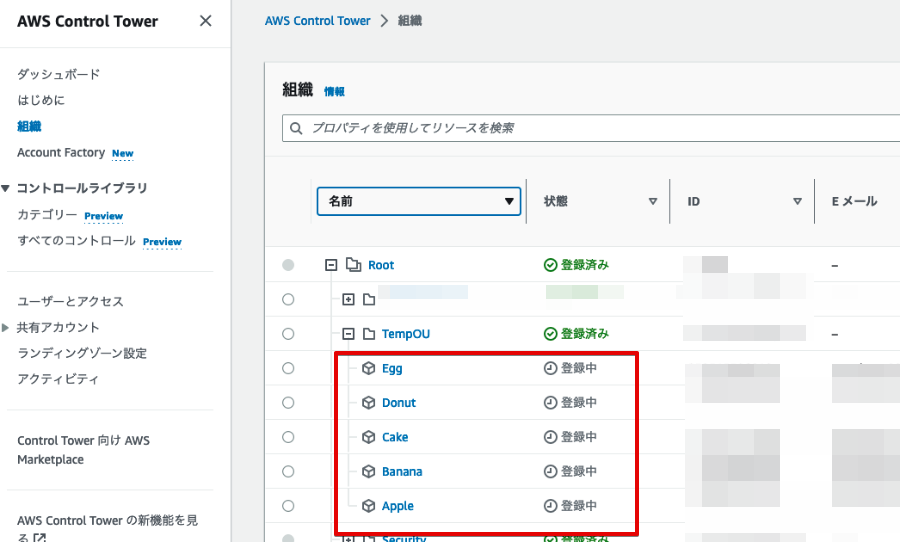Open the TempOU link
The height and width of the screenshot is (542, 900).
[406, 334]
